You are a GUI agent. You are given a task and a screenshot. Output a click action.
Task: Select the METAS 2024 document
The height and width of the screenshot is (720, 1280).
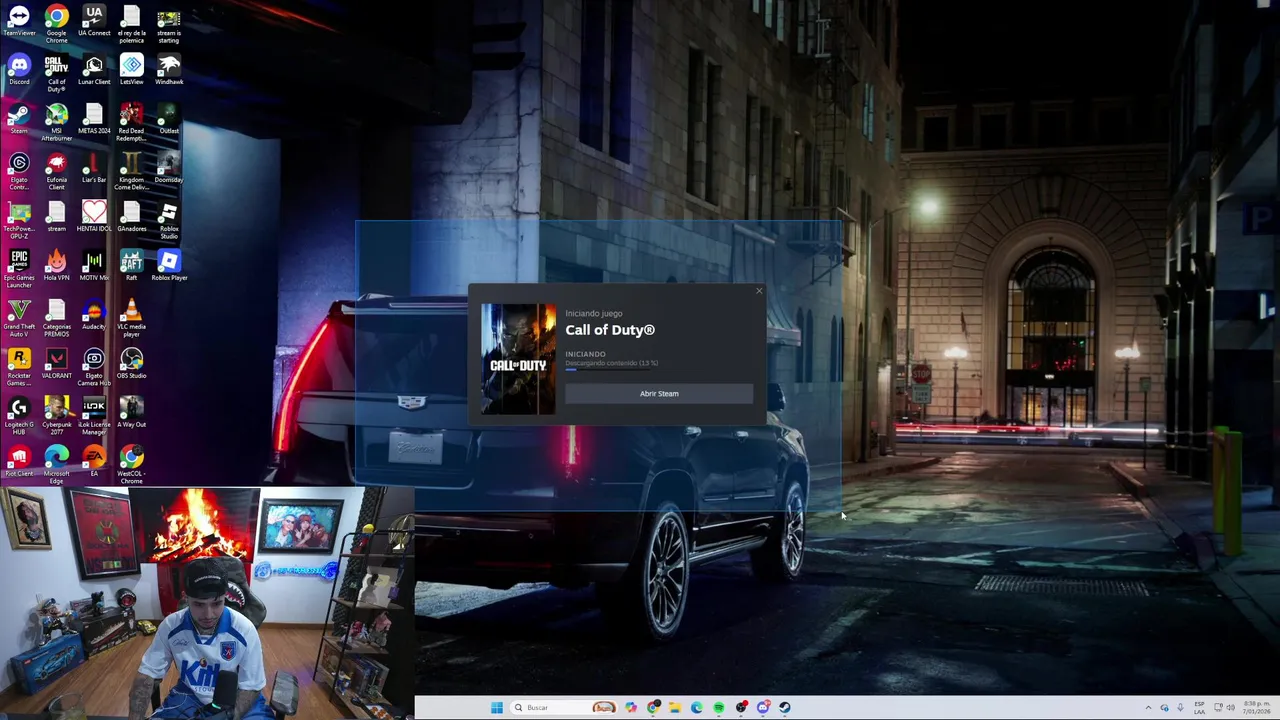pos(94,120)
